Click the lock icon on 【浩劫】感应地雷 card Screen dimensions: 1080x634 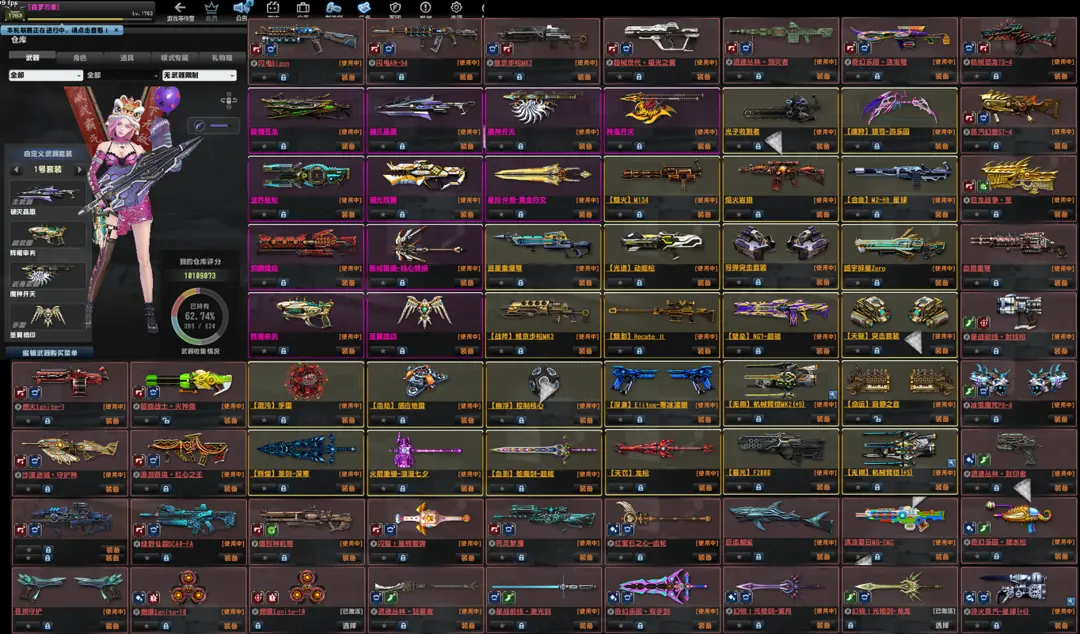[x=402, y=420]
